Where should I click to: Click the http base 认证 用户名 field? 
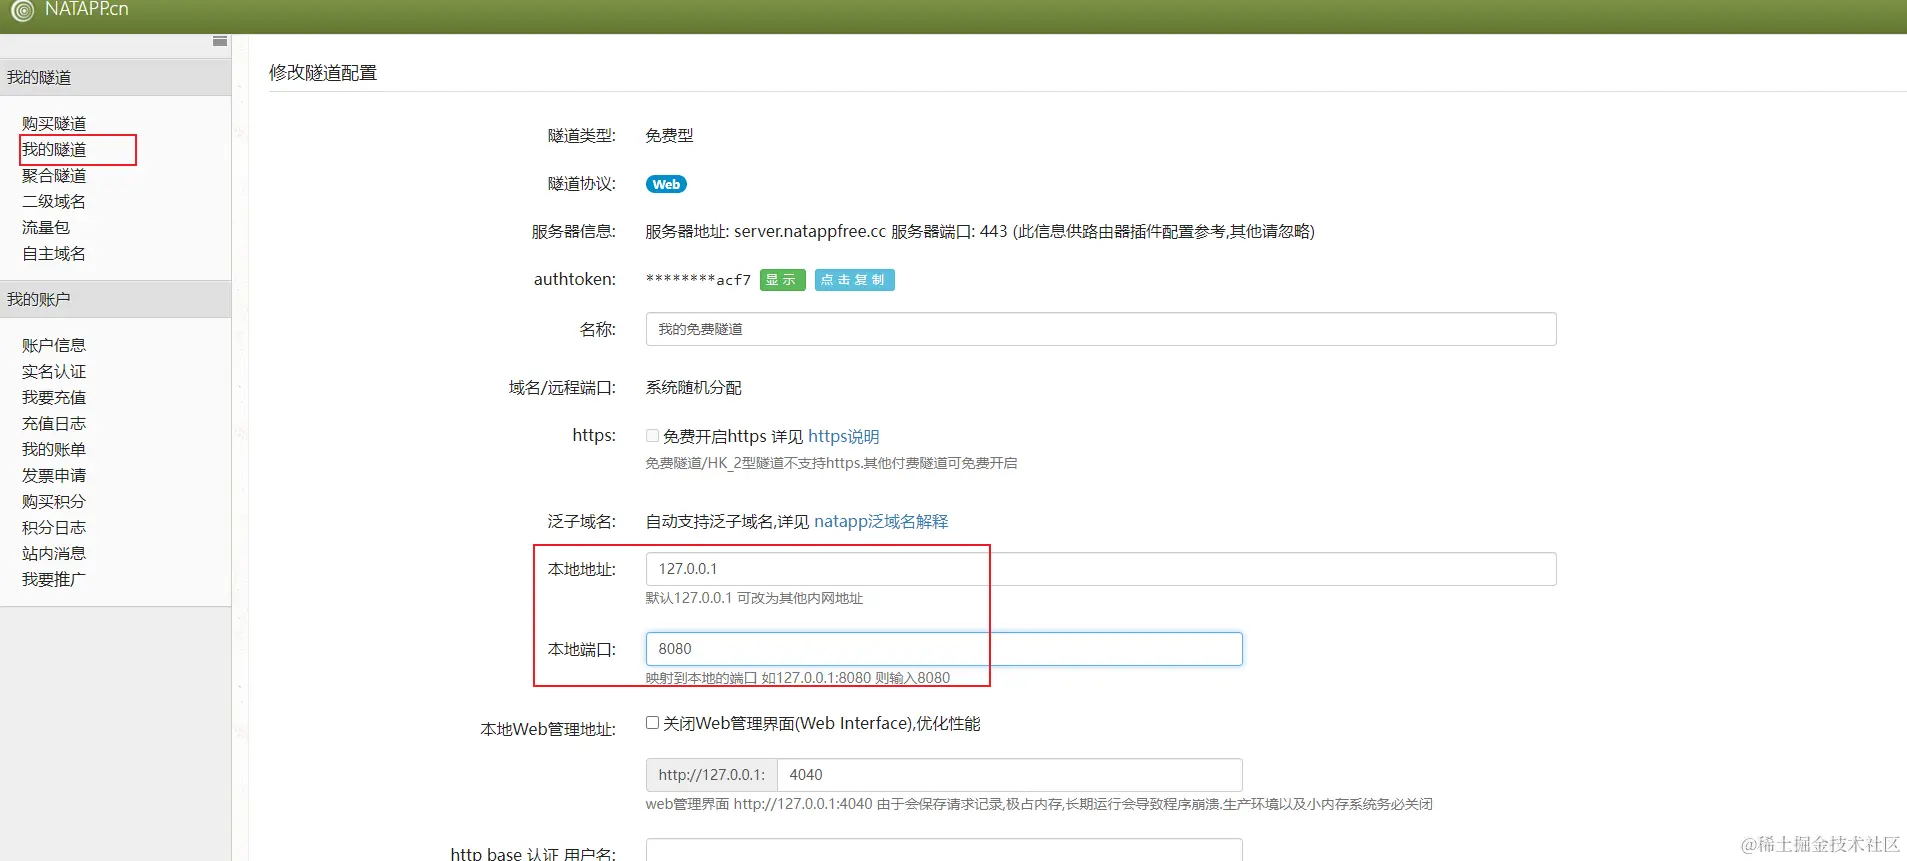click(944, 850)
